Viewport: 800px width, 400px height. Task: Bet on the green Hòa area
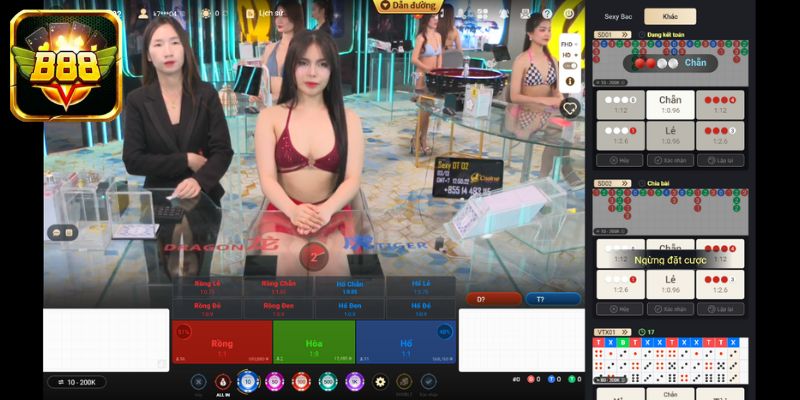(x=313, y=343)
